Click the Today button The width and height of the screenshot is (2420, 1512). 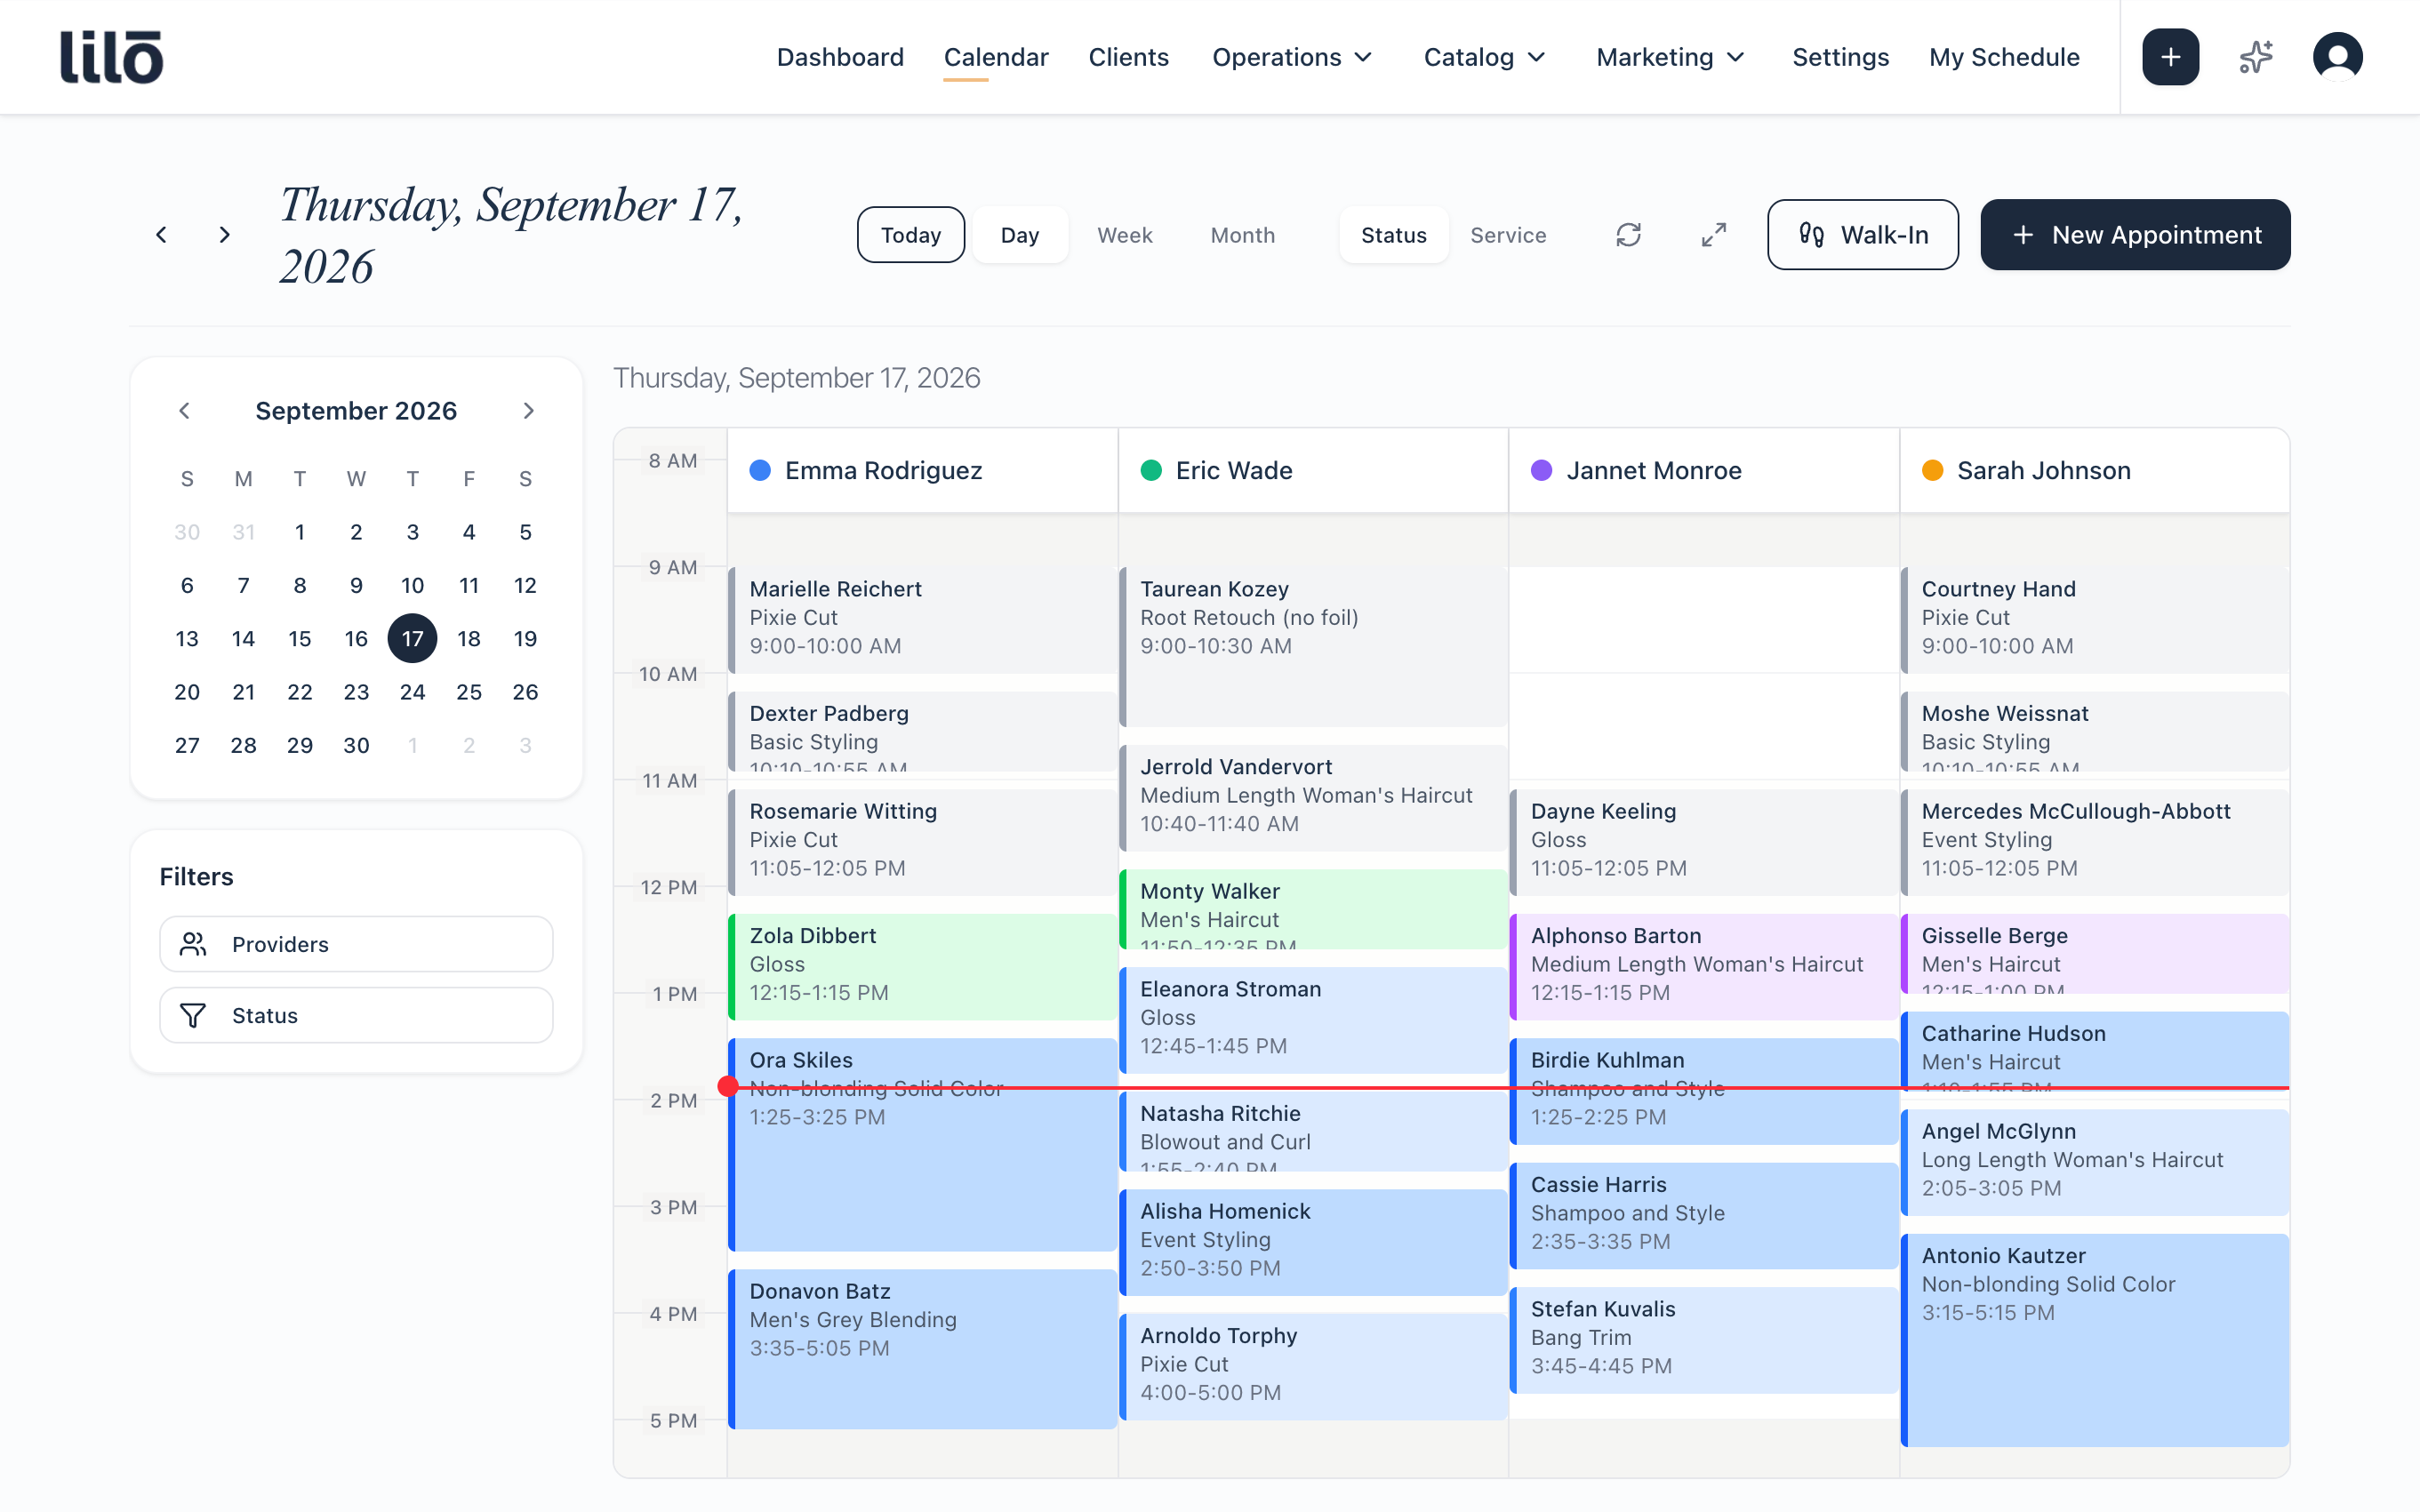point(910,235)
